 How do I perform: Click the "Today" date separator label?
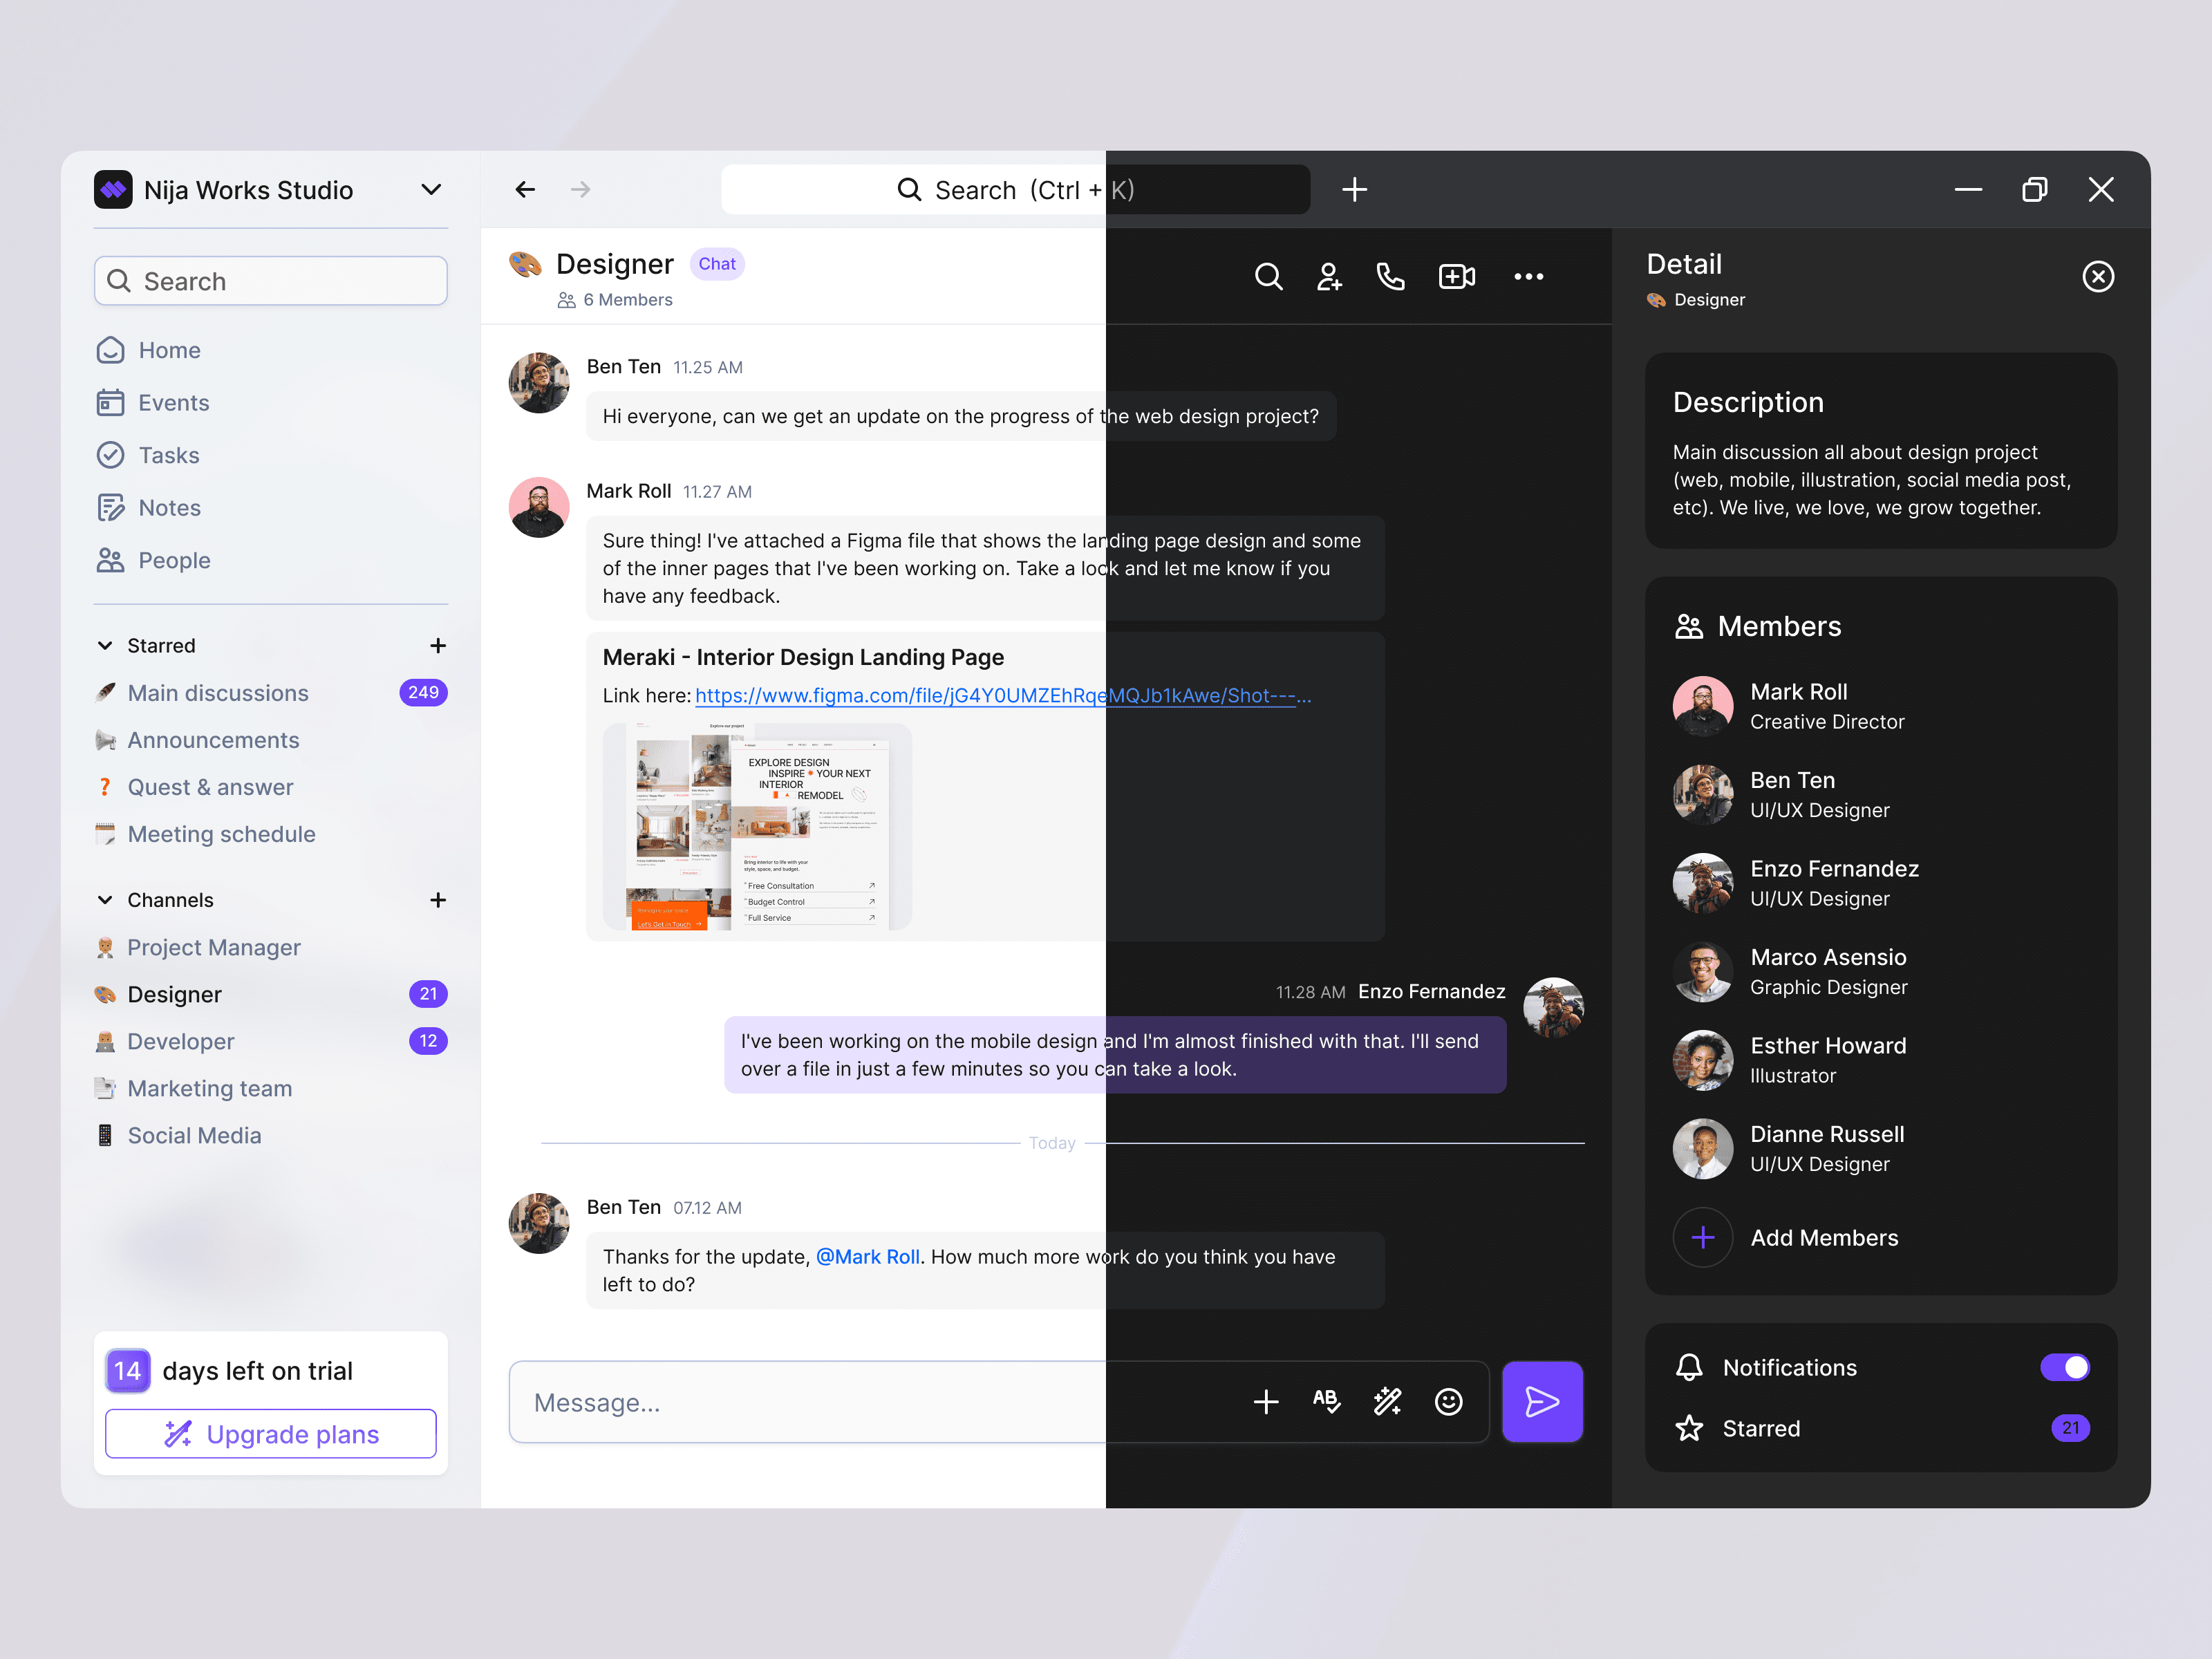pyautogui.click(x=1052, y=1143)
